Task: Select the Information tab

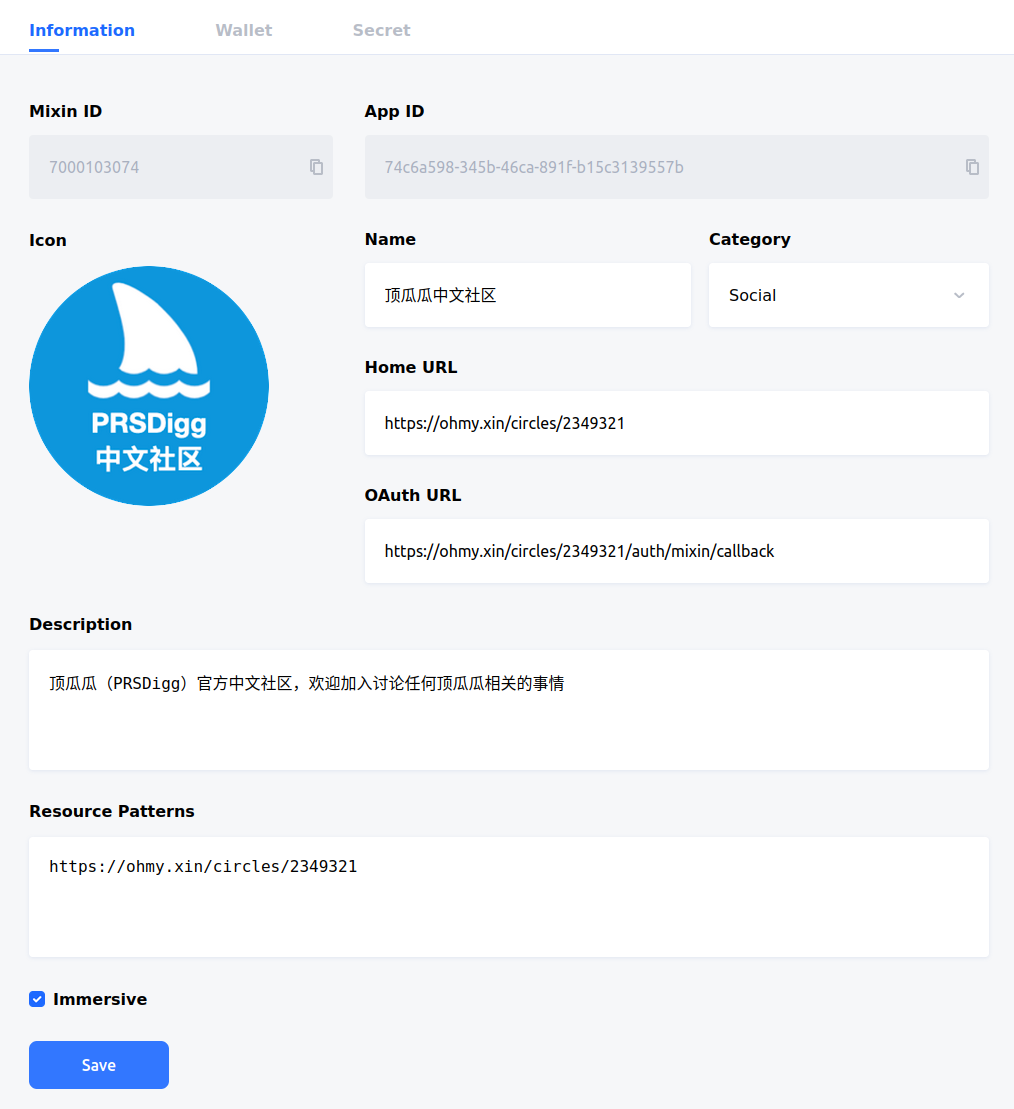Action: point(82,30)
